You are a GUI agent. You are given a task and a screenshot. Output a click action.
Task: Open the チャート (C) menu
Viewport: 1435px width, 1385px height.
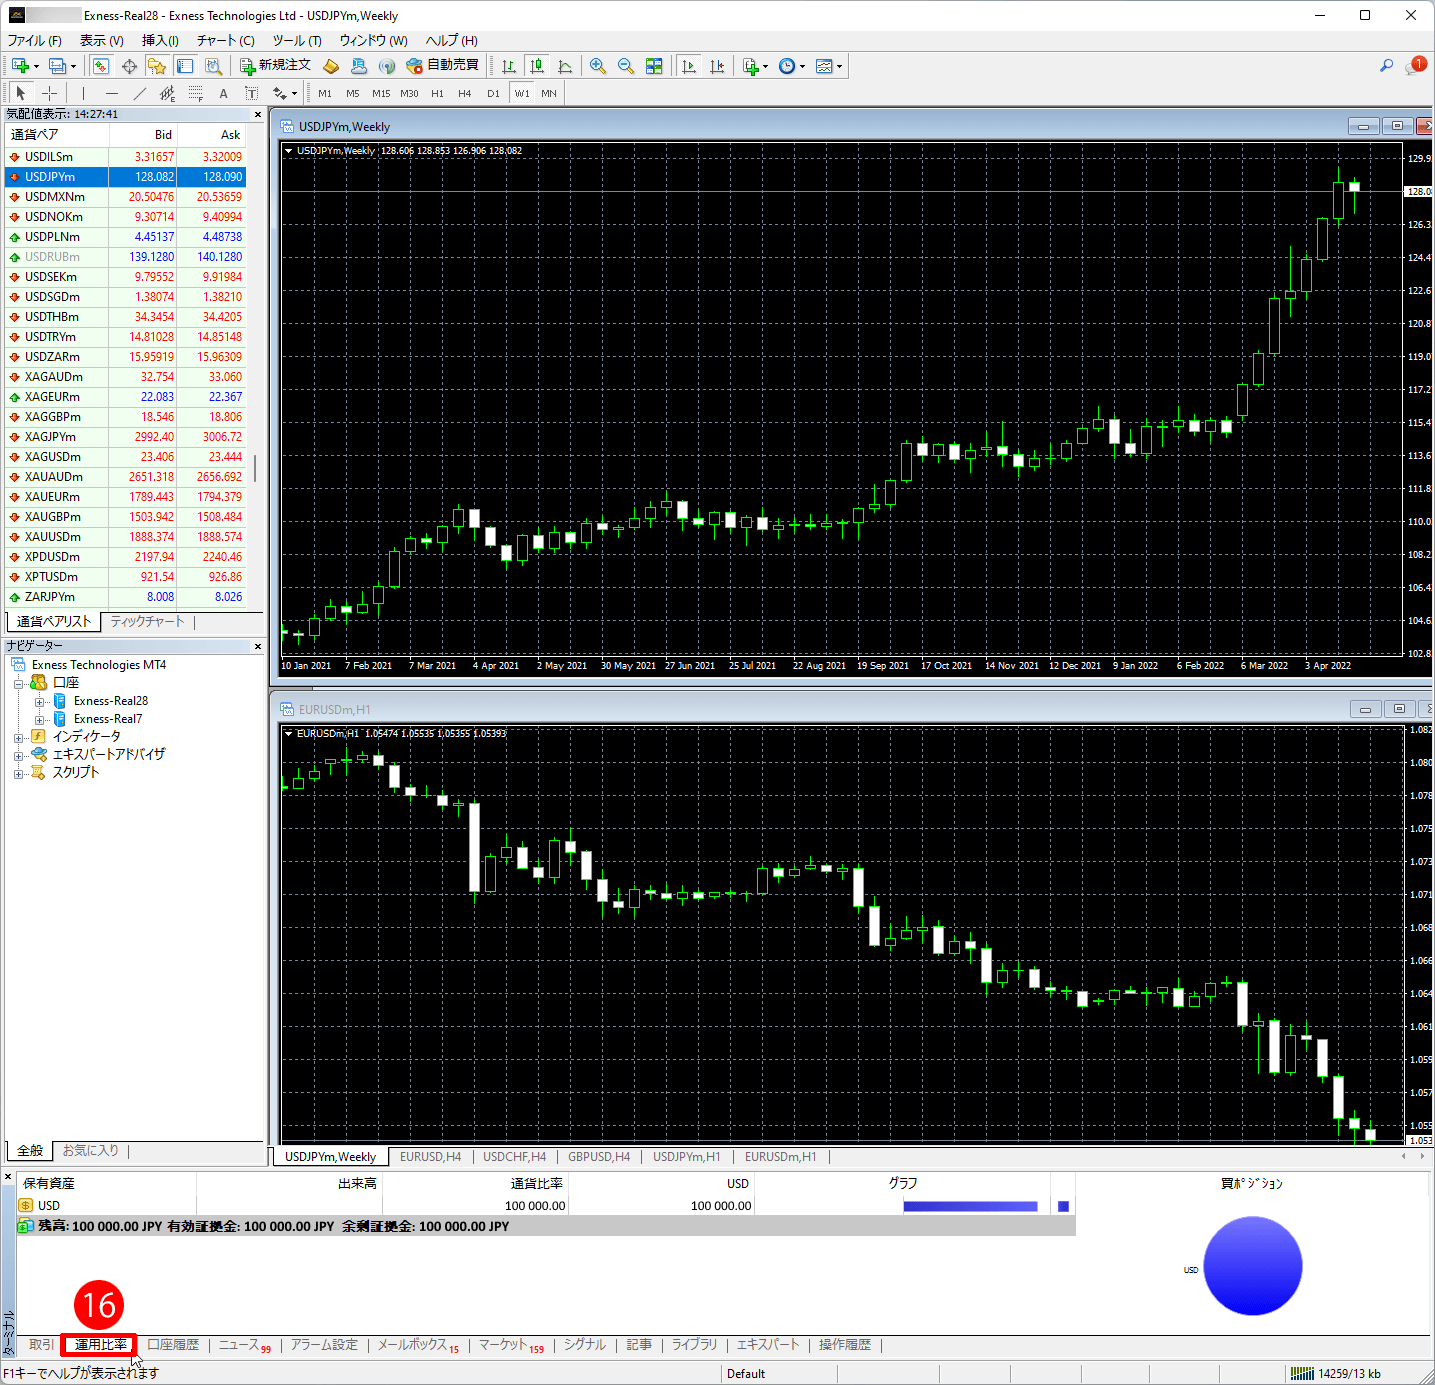click(225, 40)
